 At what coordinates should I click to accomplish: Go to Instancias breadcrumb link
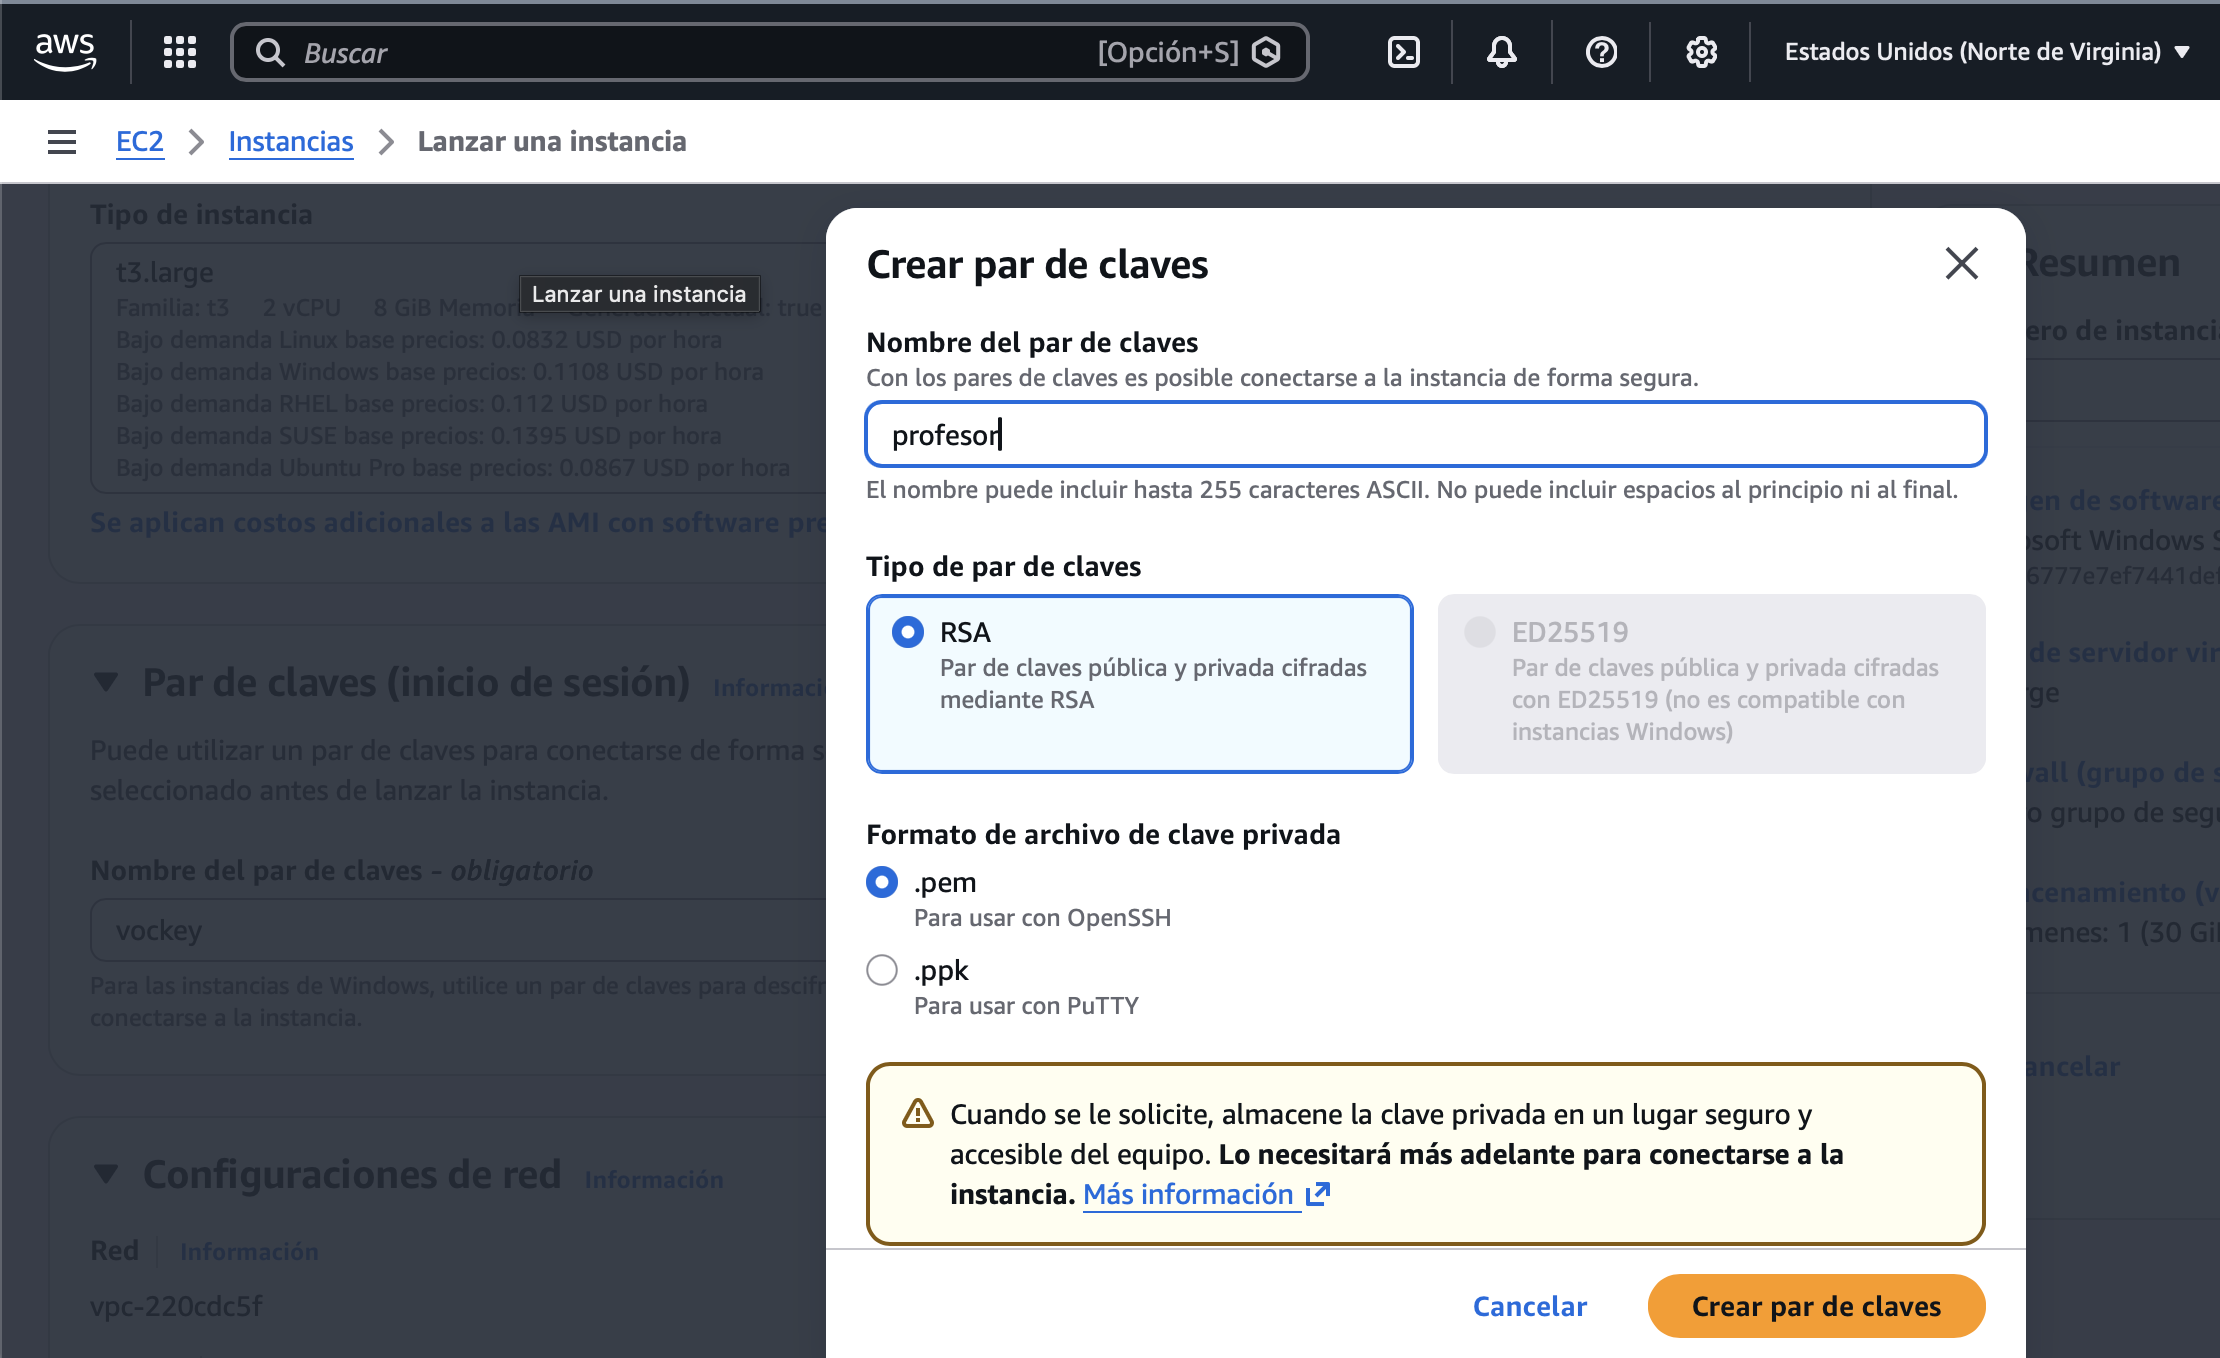[x=290, y=142]
